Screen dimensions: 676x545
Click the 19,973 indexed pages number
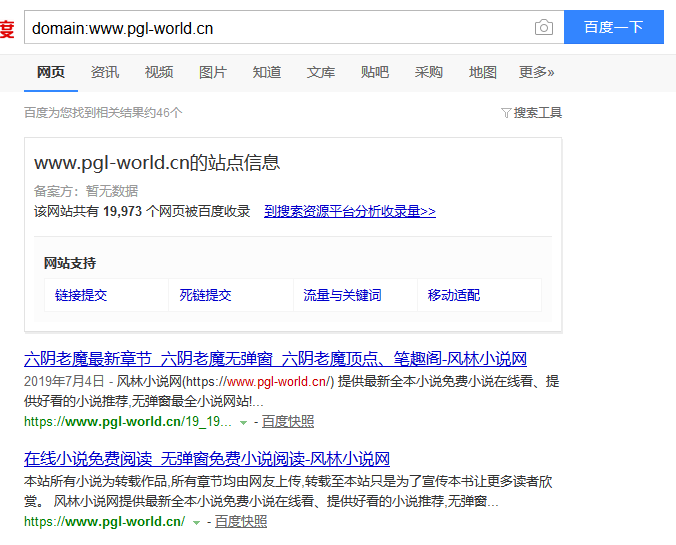coord(122,211)
